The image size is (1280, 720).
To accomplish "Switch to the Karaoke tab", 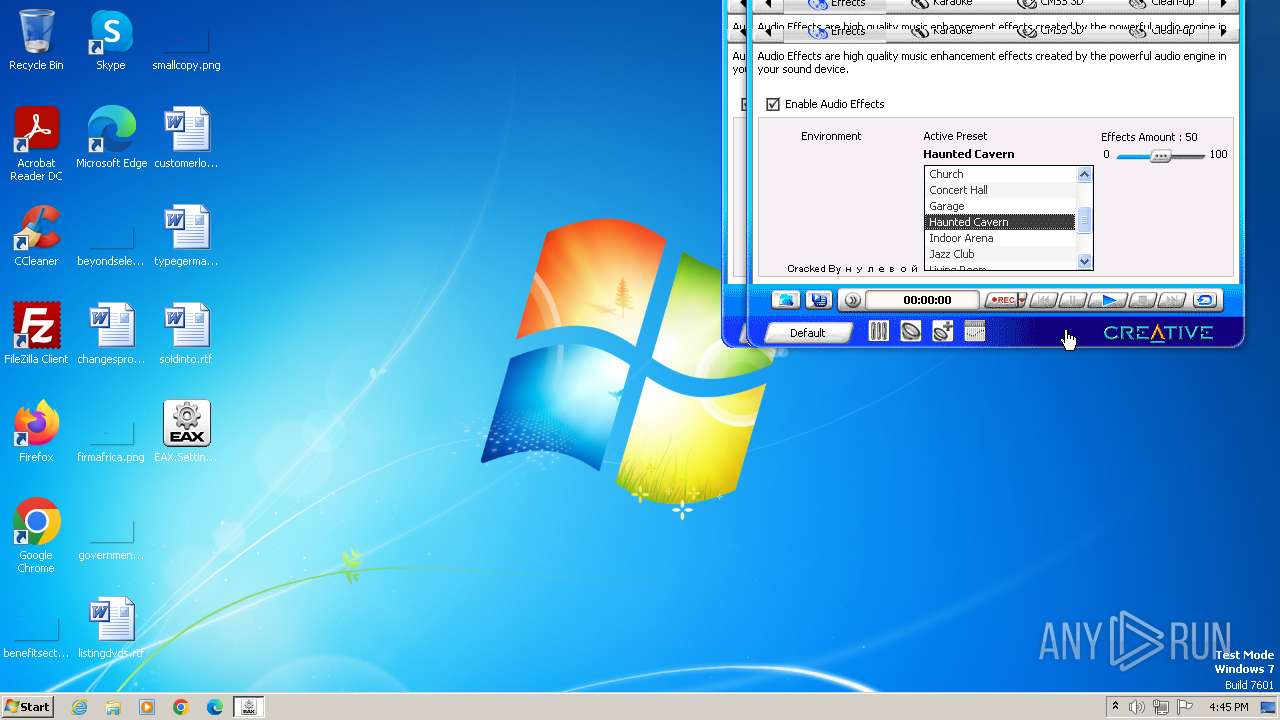I will 942,31.
